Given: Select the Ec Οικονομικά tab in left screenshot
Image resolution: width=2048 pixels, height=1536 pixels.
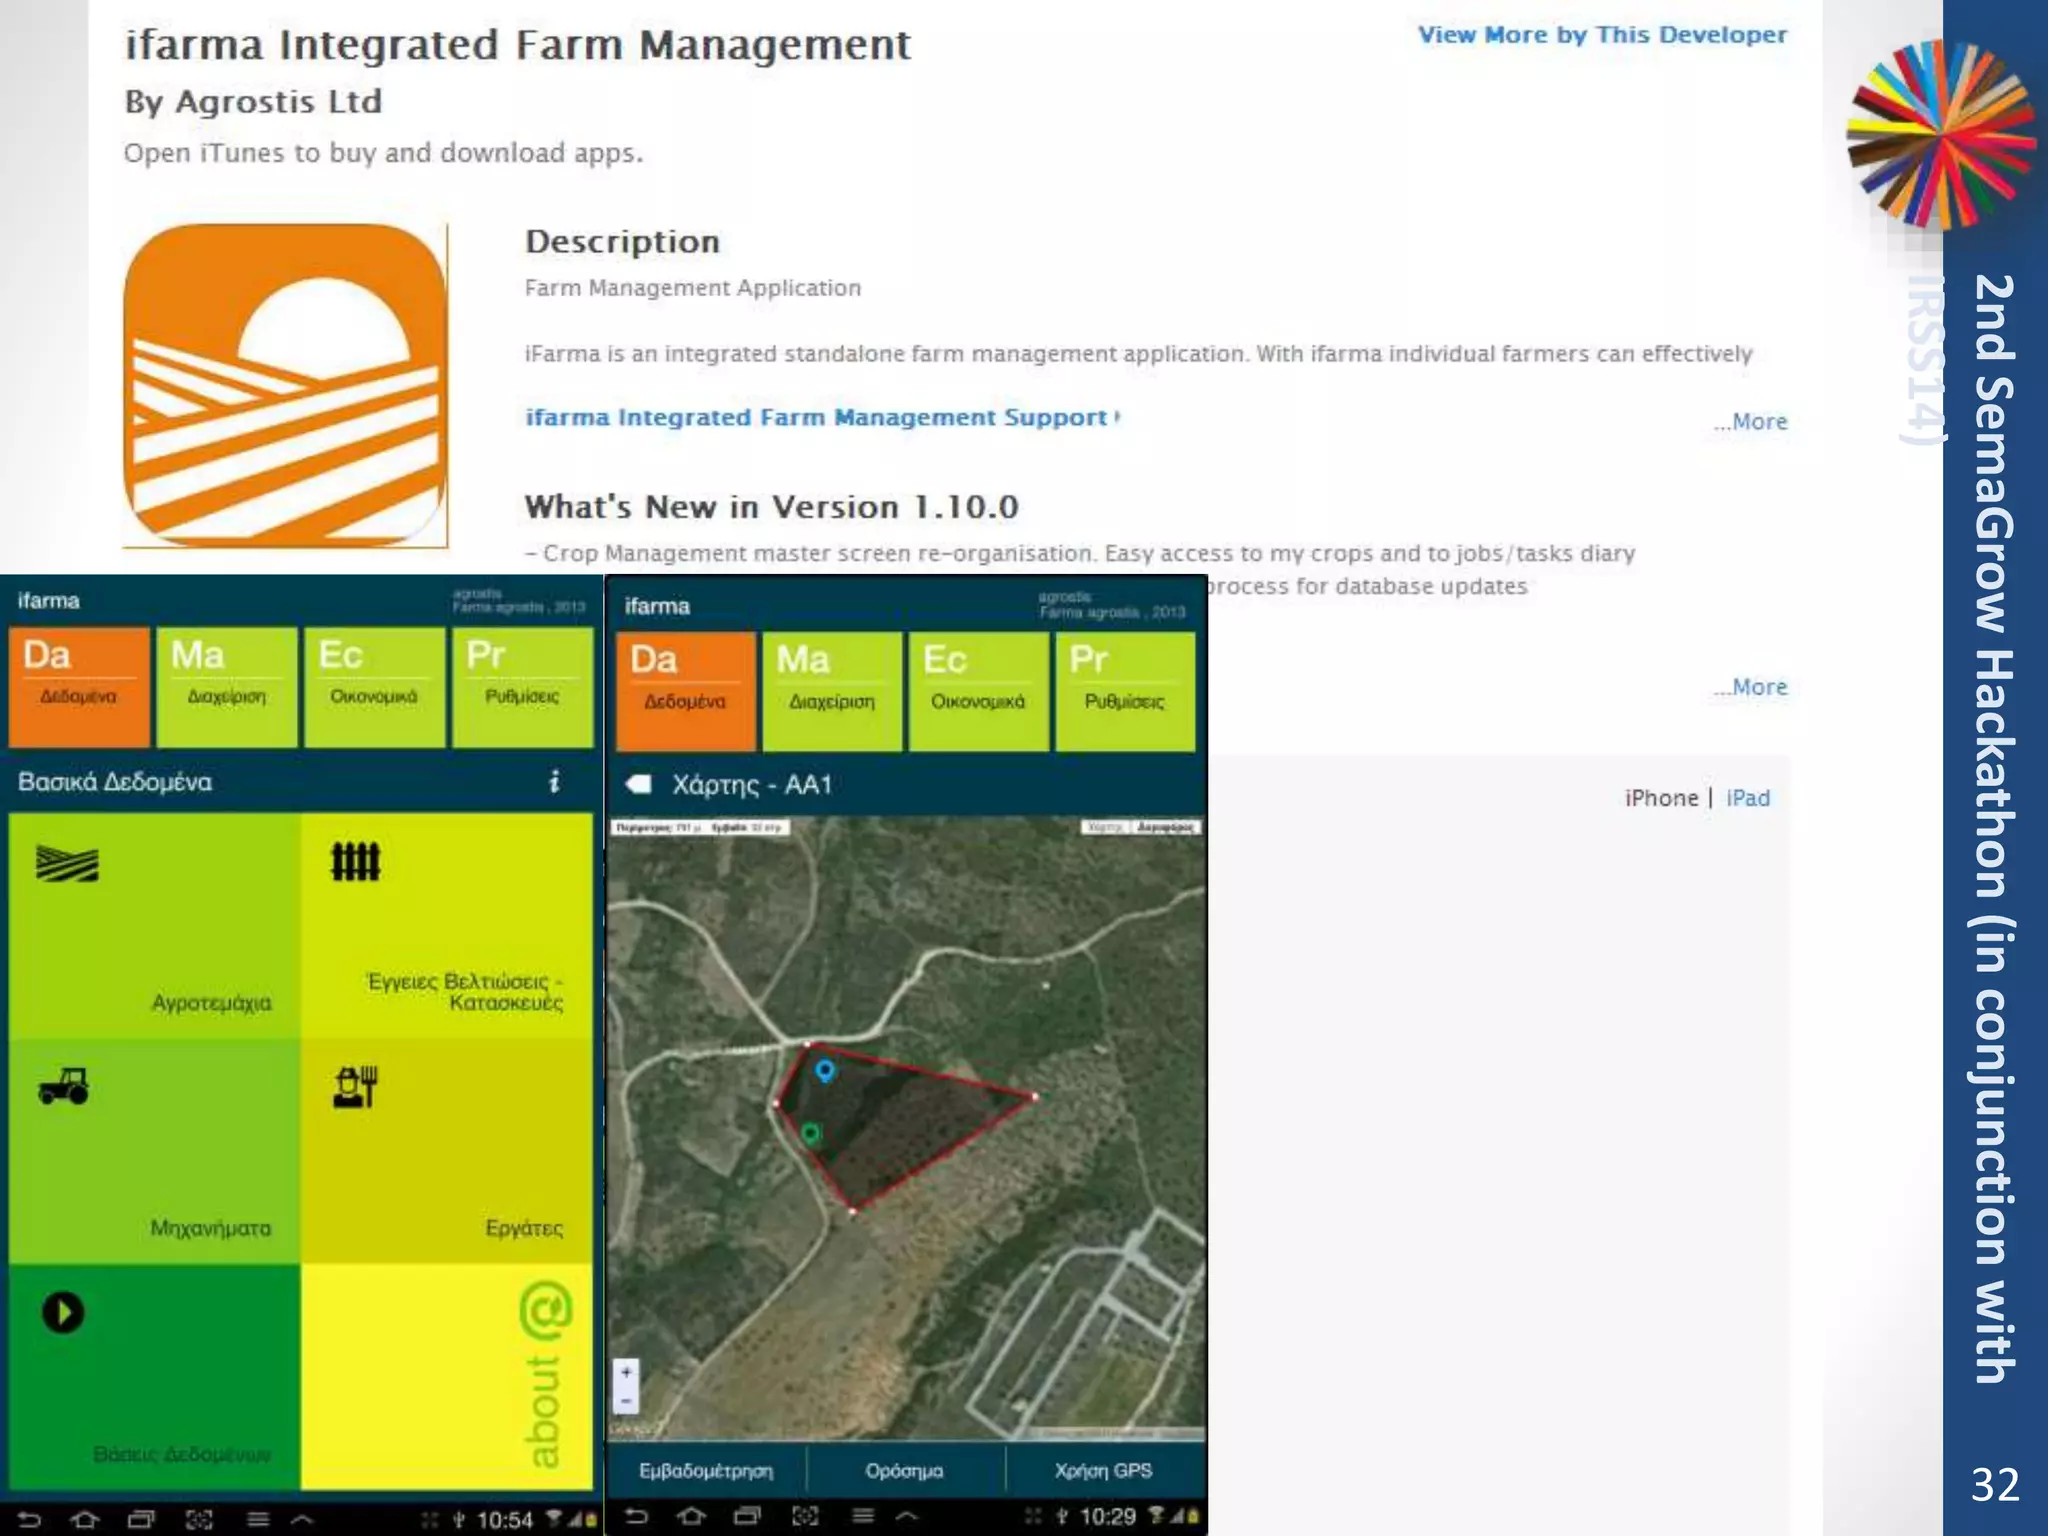Looking at the screenshot, I should tap(374, 686).
